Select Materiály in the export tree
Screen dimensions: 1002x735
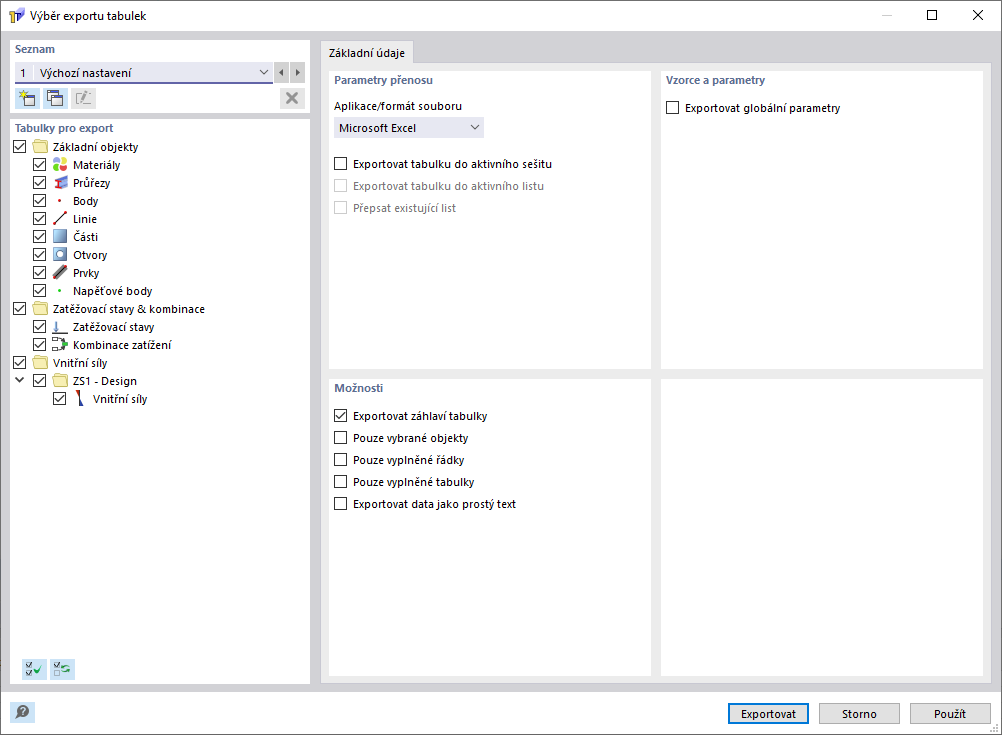pyautogui.click(x=96, y=165)
